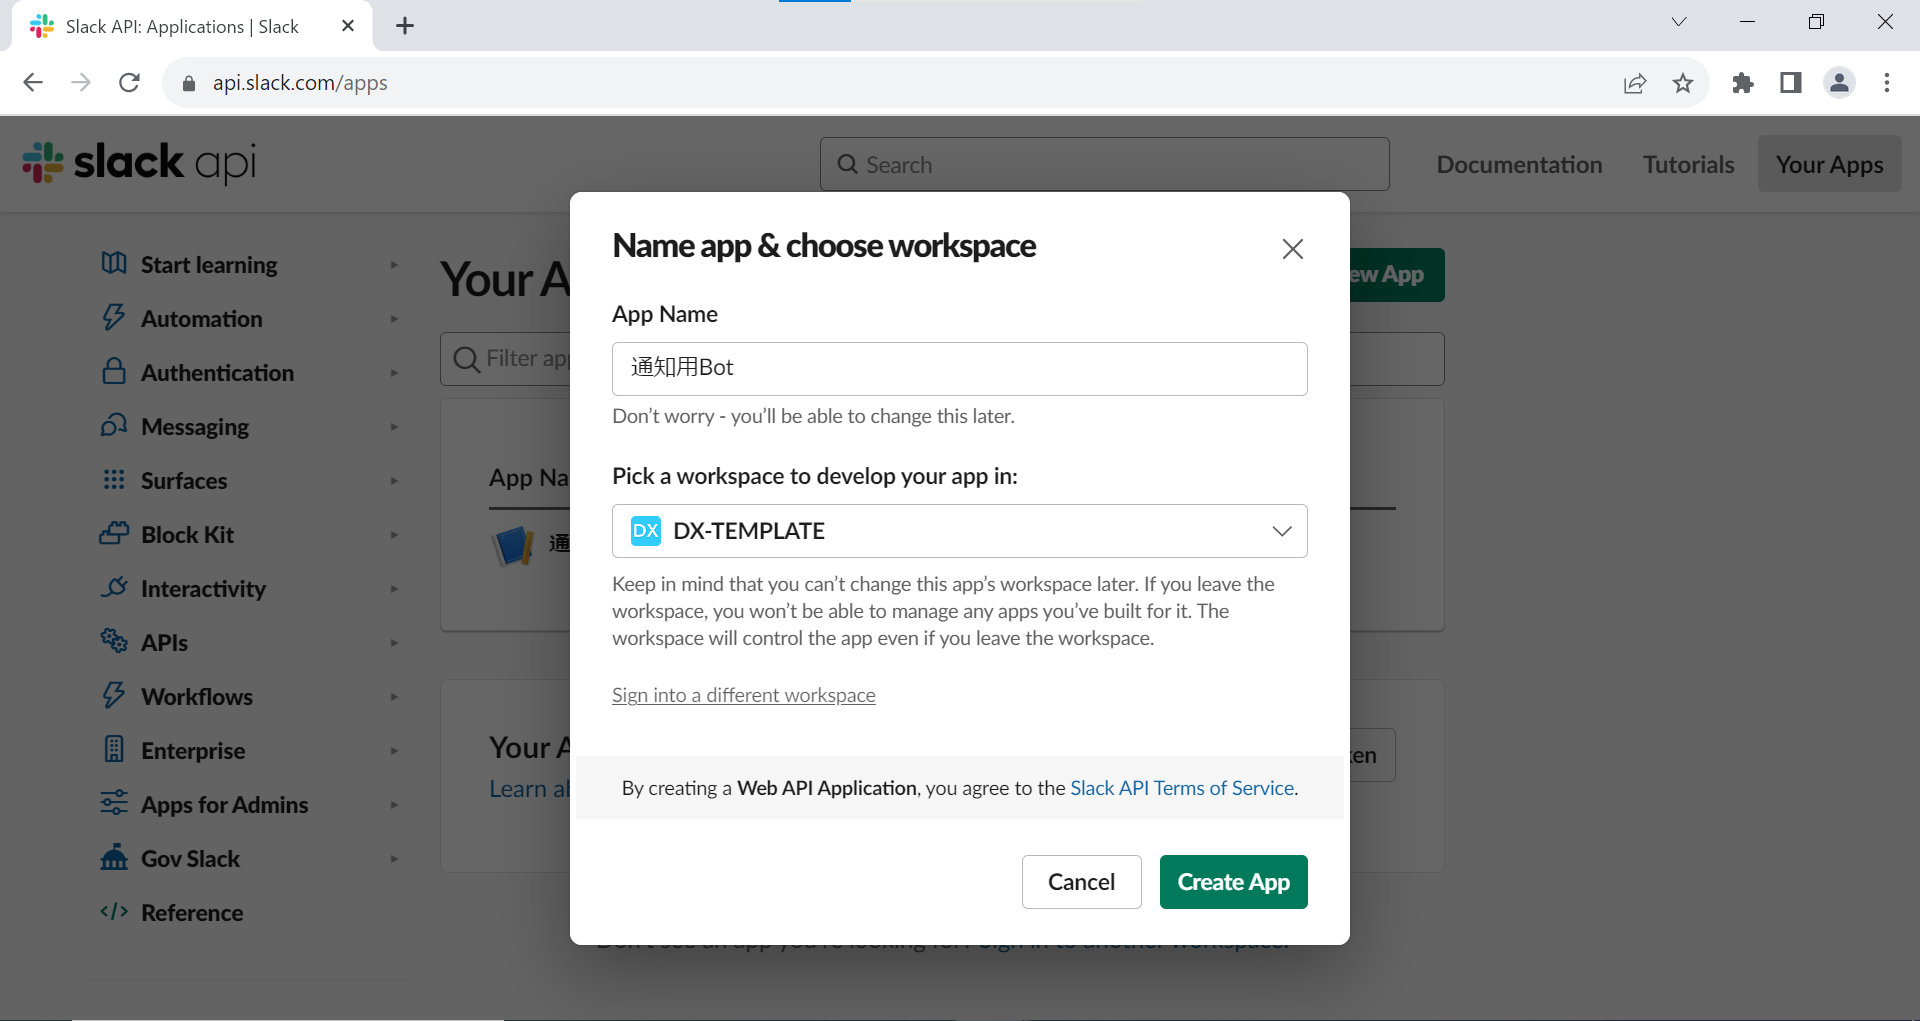Bookmark this page with star icon
The width and height of the screenshot is (1920, 1021).
click(x=1683, y=83)
